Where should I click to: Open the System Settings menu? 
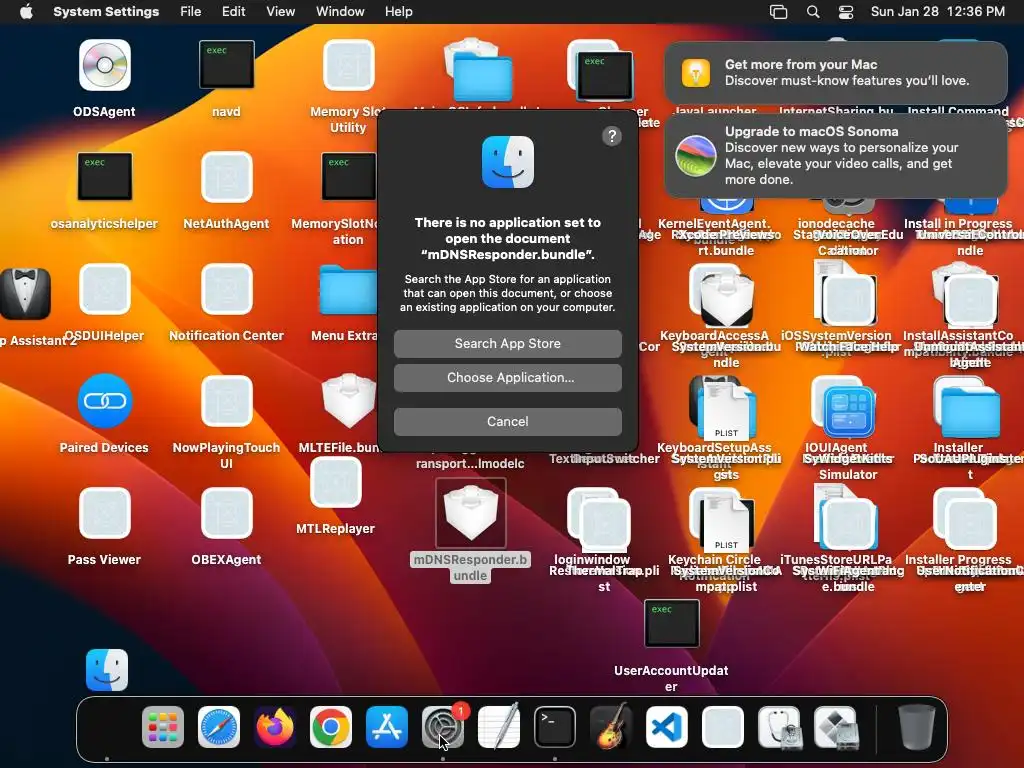tap(106, 12)
